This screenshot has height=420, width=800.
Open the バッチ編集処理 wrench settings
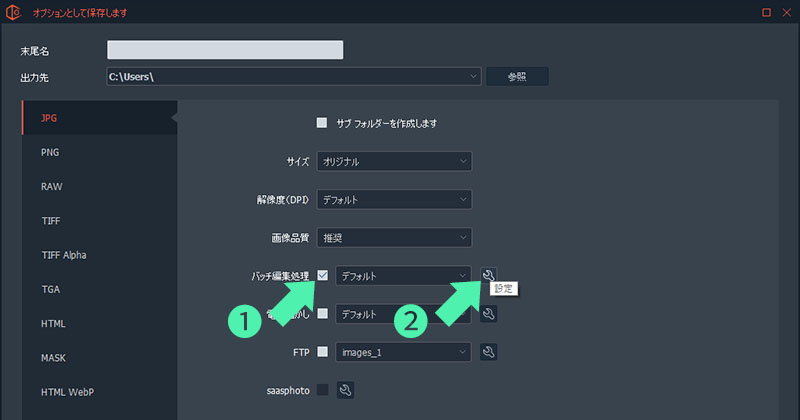(488, 275)
